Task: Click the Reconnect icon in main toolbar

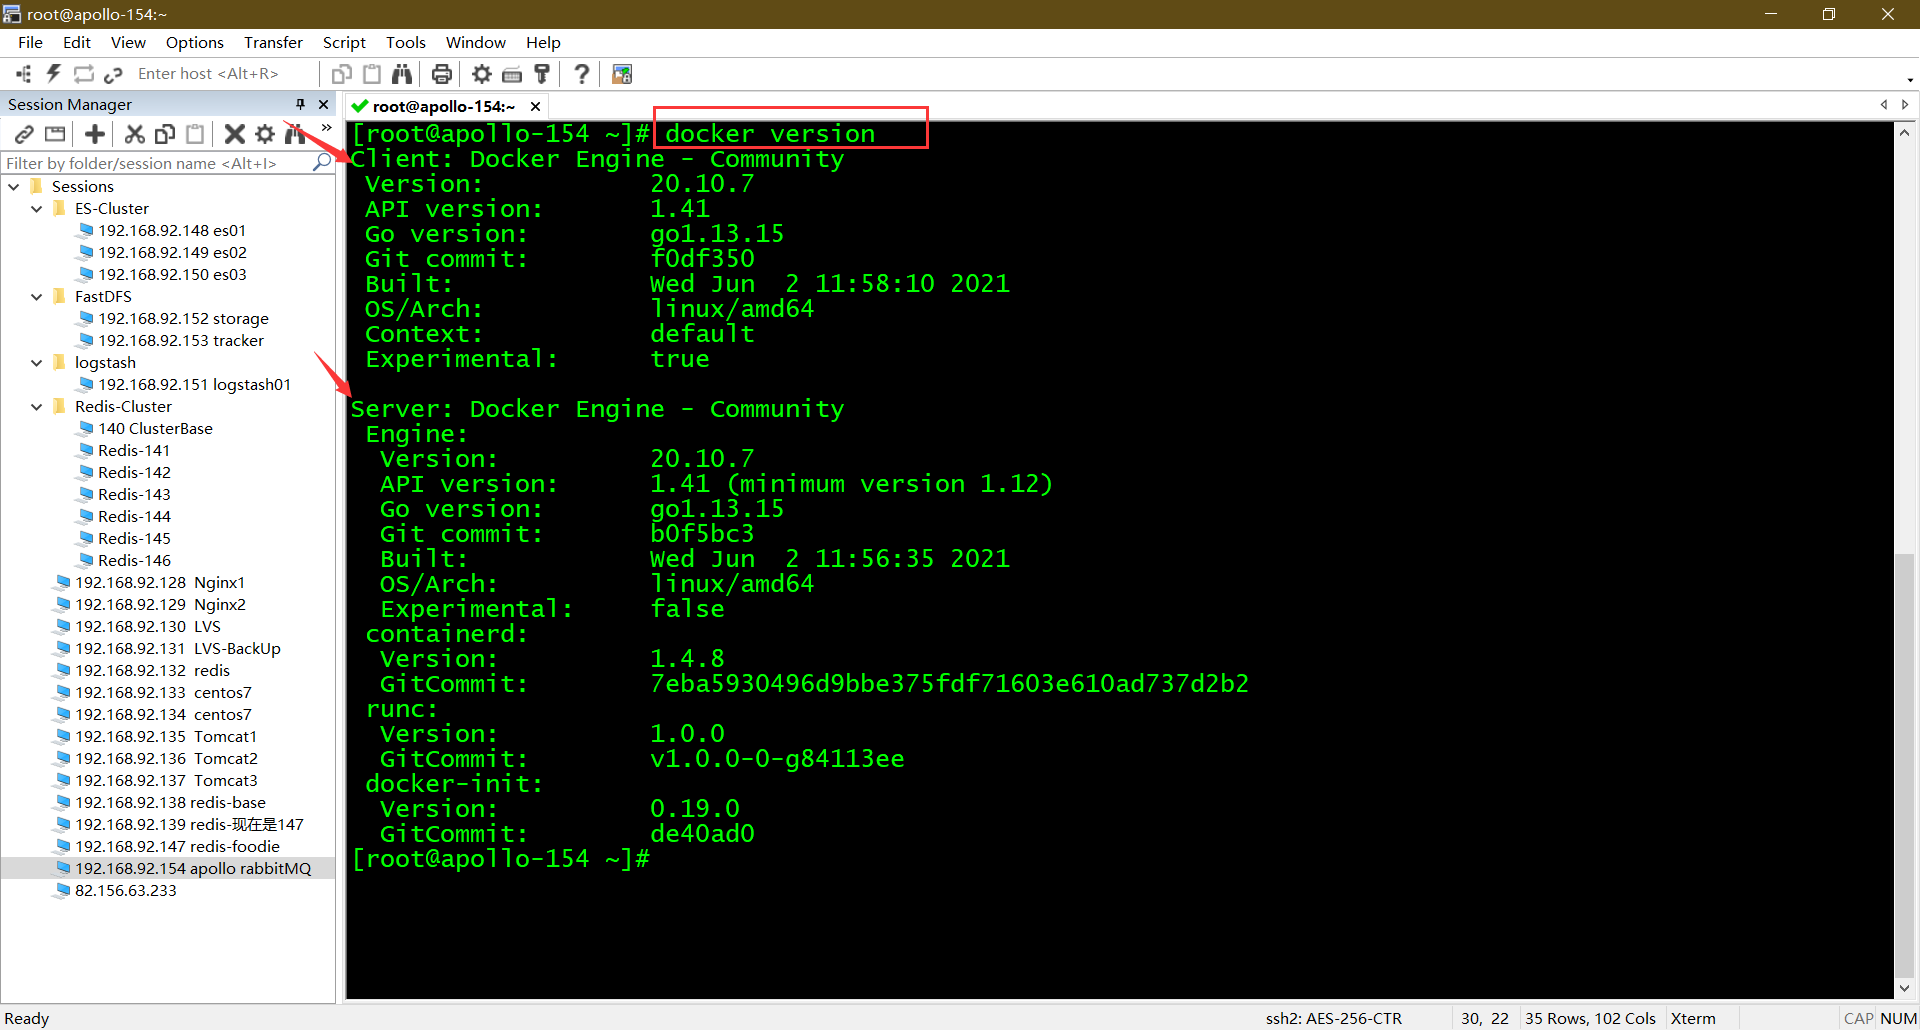Action: (x=84, y=74)
